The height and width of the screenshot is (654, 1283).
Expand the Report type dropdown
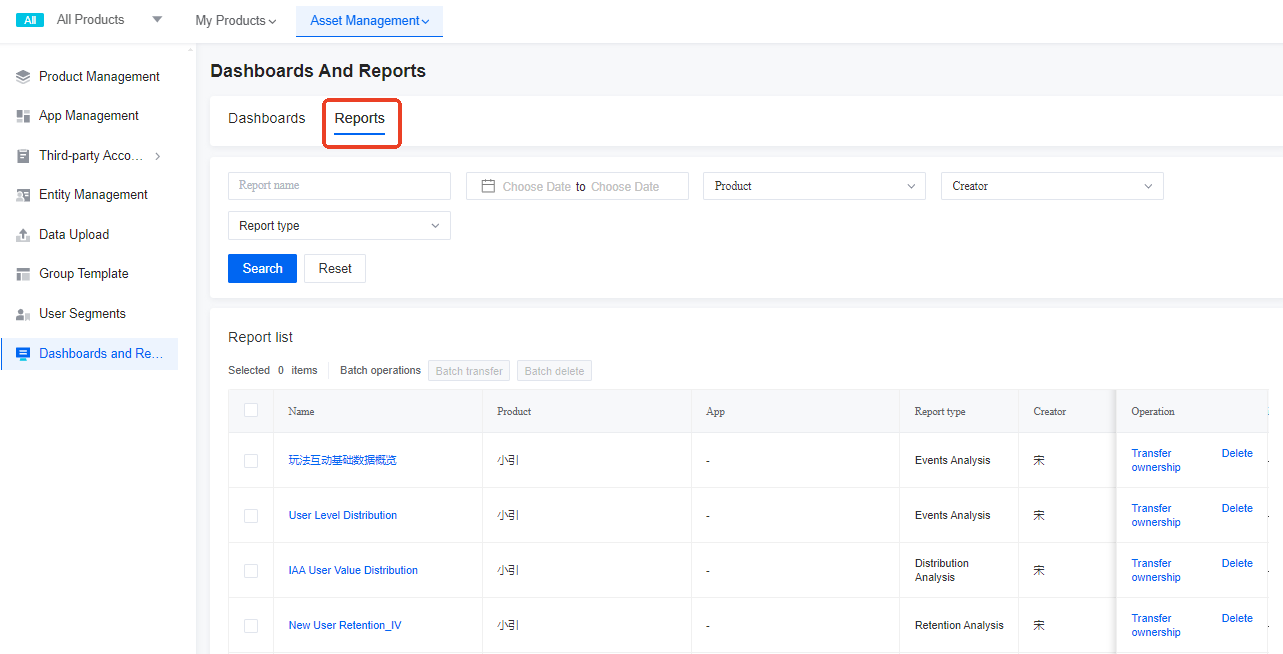point(338,225)
